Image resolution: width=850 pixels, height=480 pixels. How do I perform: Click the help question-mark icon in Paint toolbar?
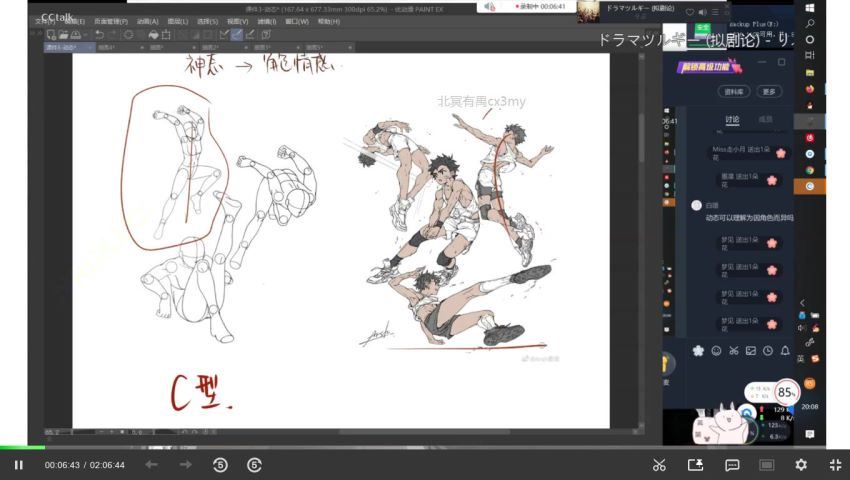(266, 35)
